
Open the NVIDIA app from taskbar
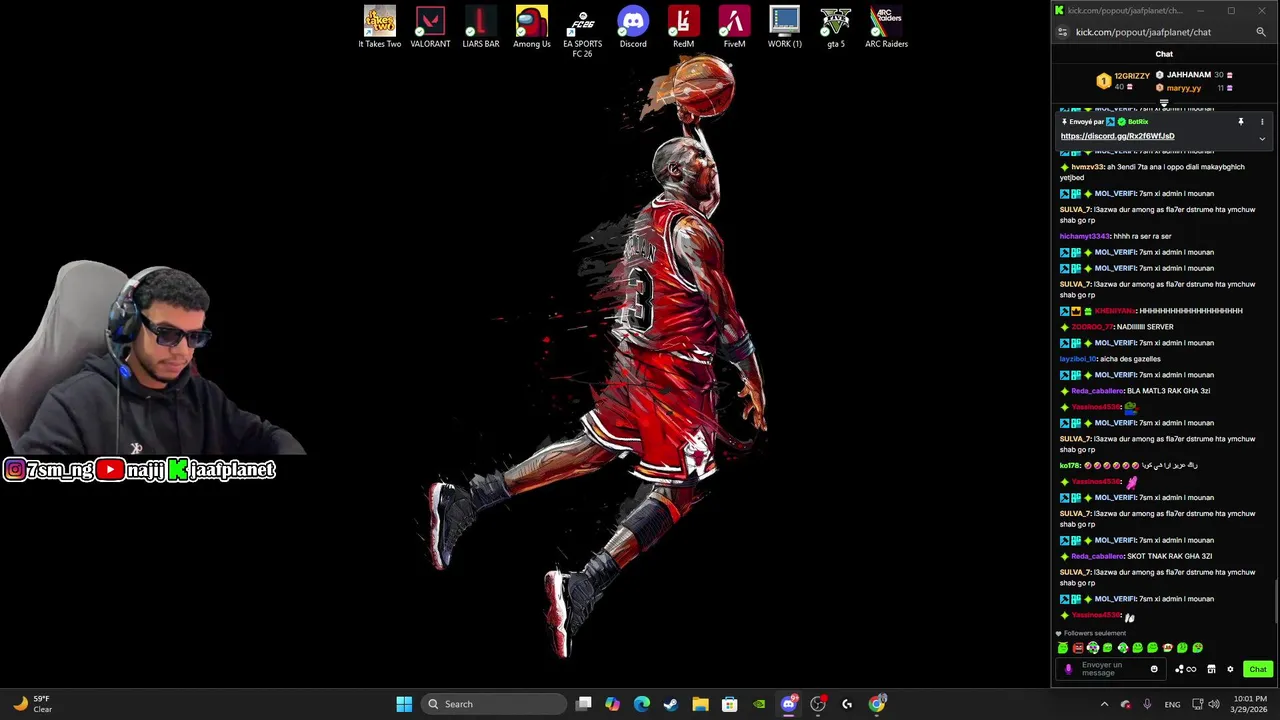759,704
